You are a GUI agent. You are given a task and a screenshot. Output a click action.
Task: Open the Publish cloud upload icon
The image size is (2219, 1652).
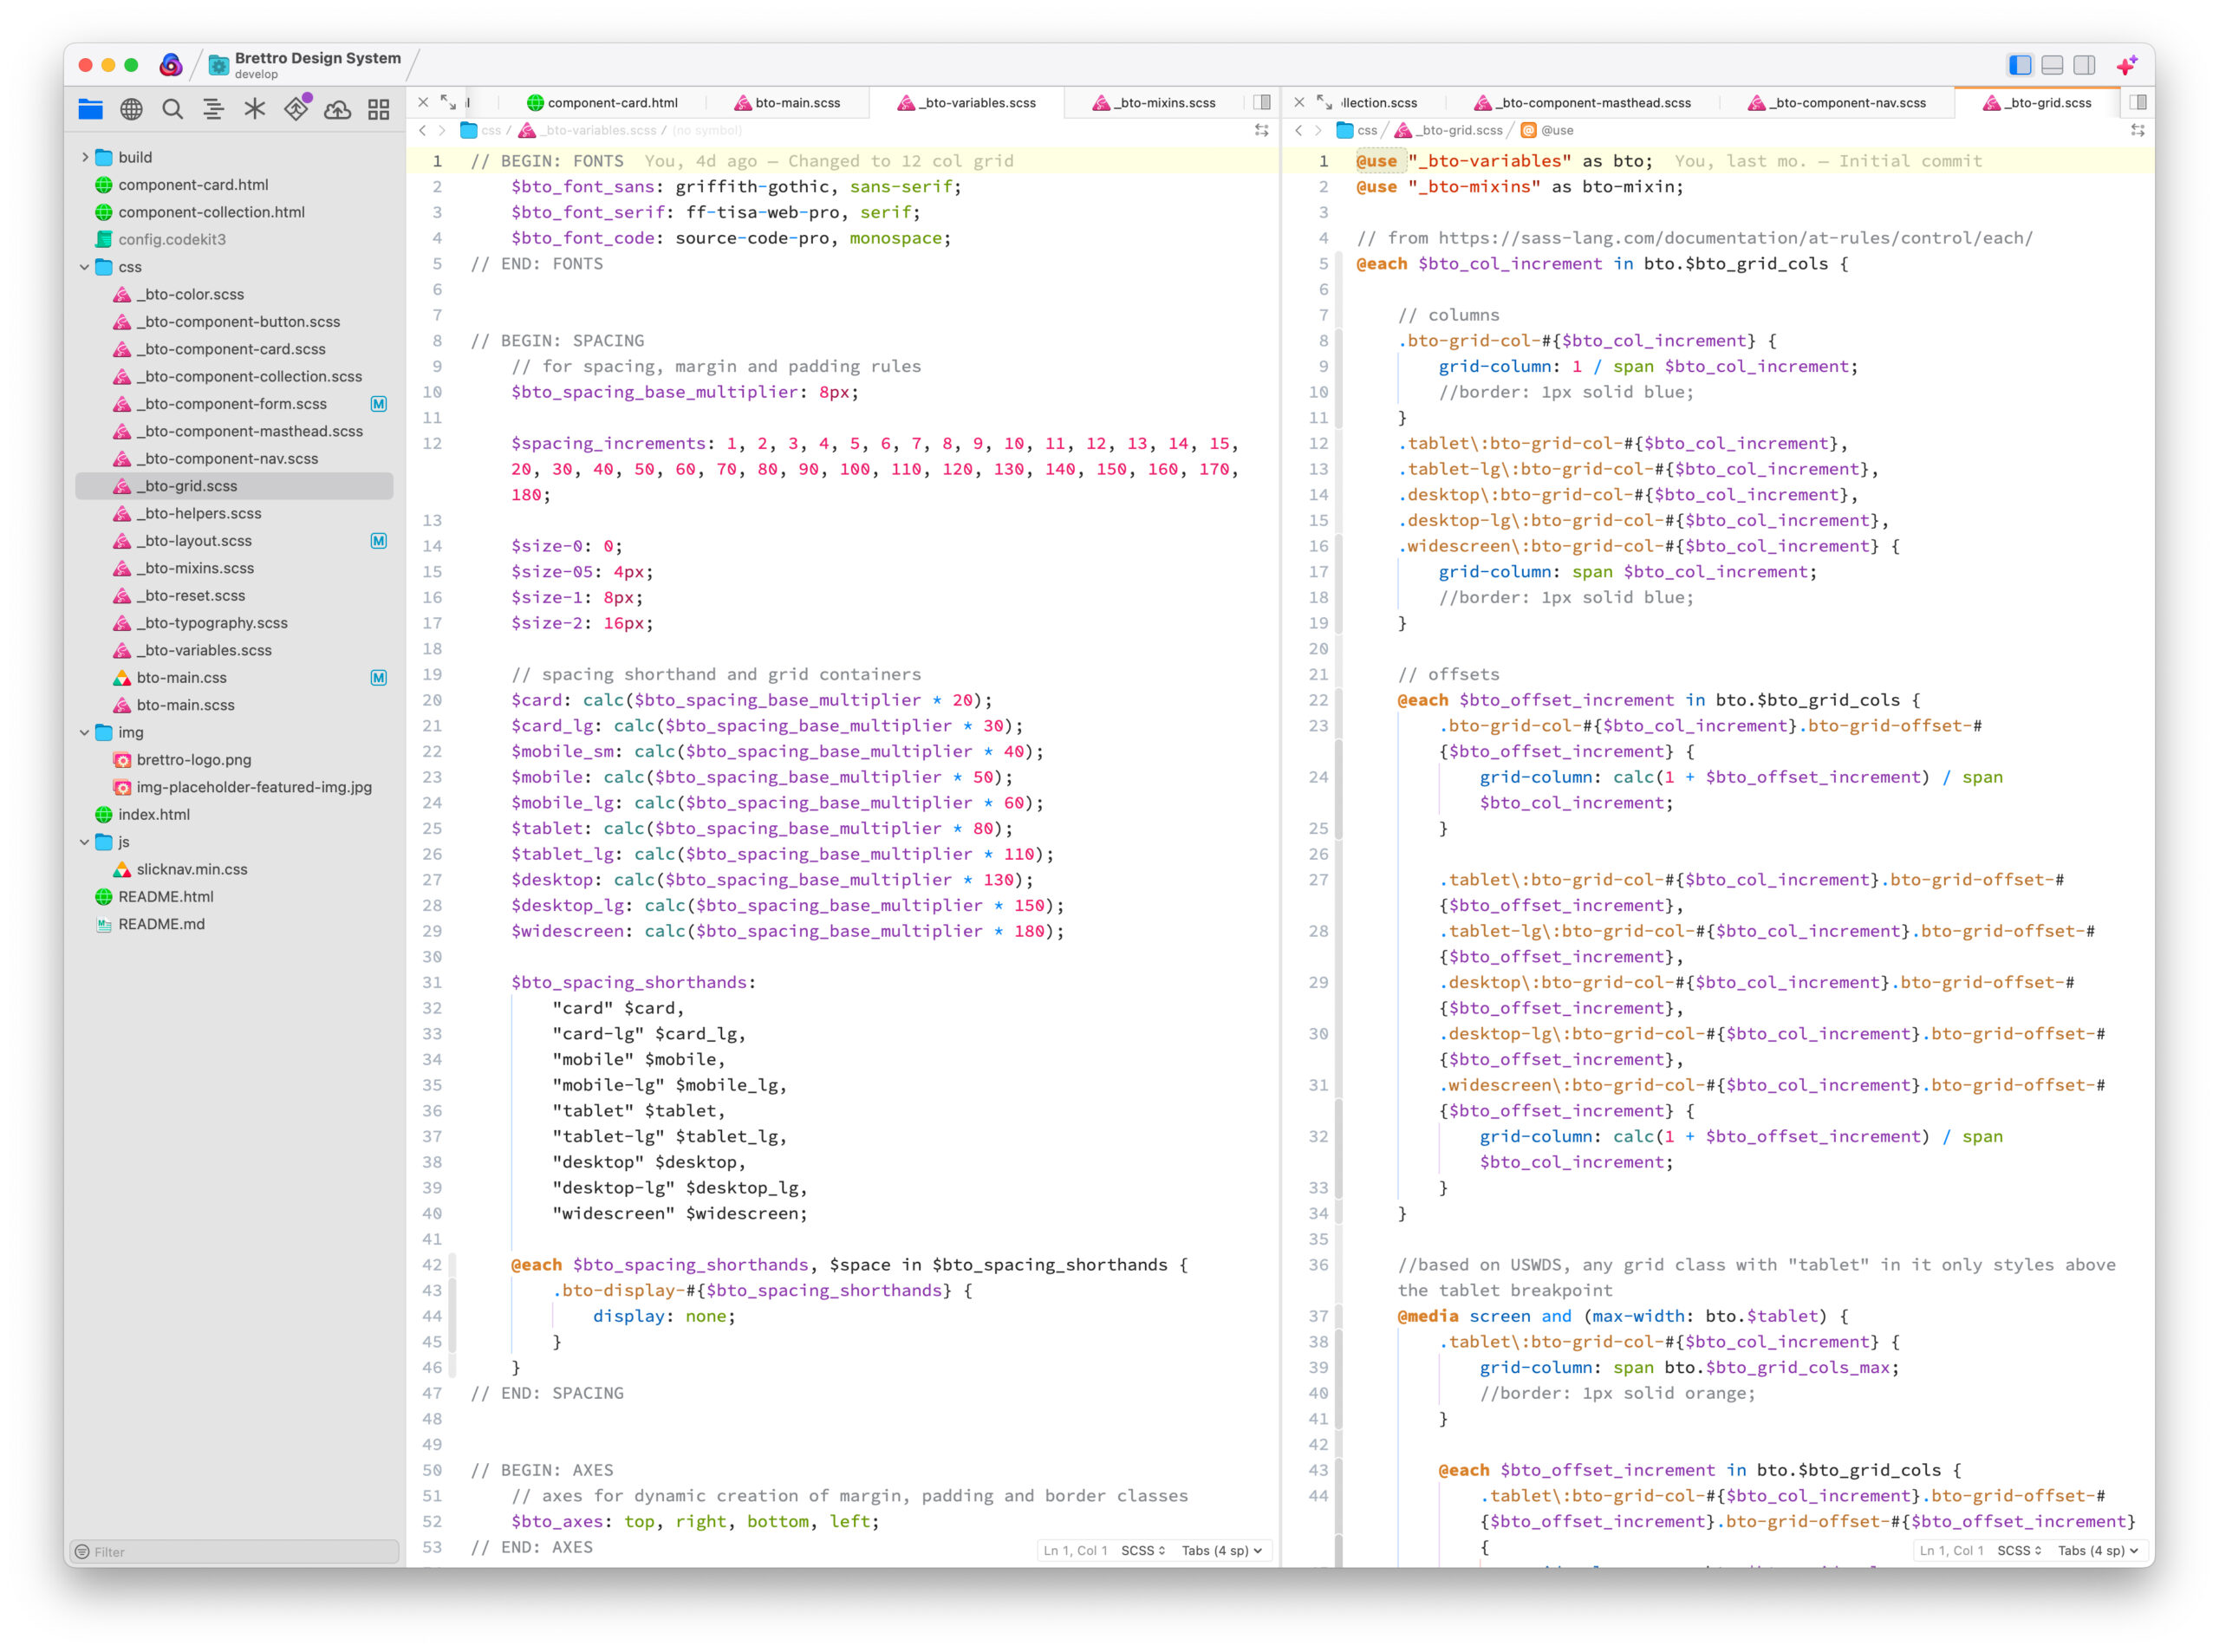(x=337, y=109)
